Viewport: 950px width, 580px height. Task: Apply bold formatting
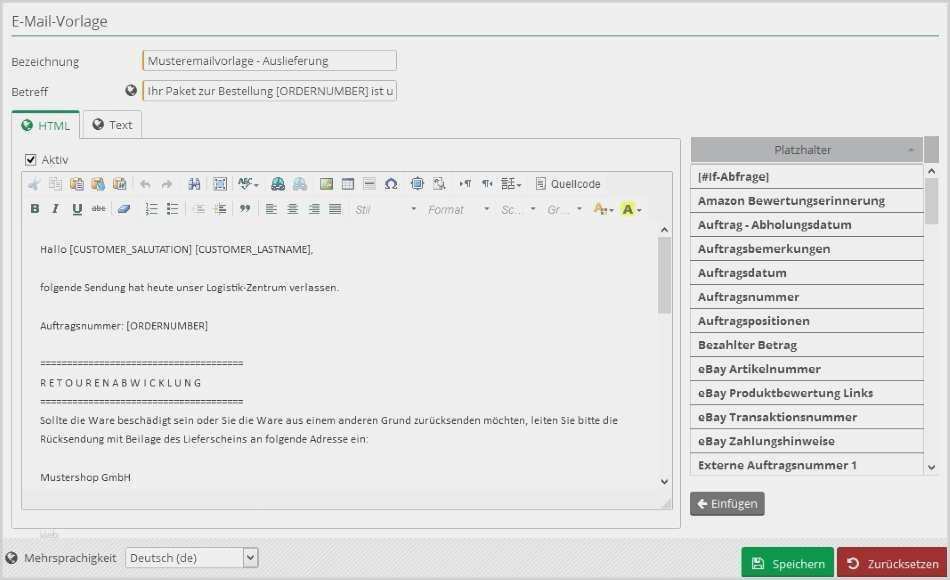tap(35, 209)
